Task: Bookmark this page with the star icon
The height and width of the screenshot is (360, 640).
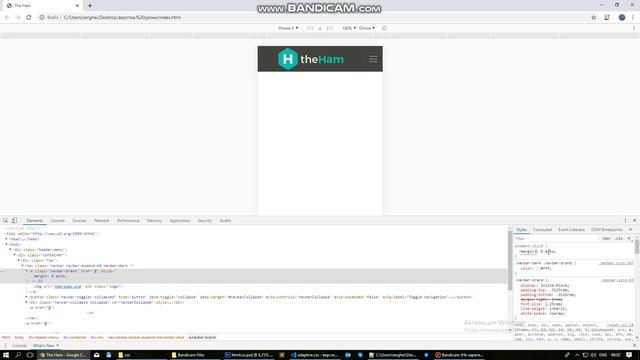Action: click(x=593, y=17)
